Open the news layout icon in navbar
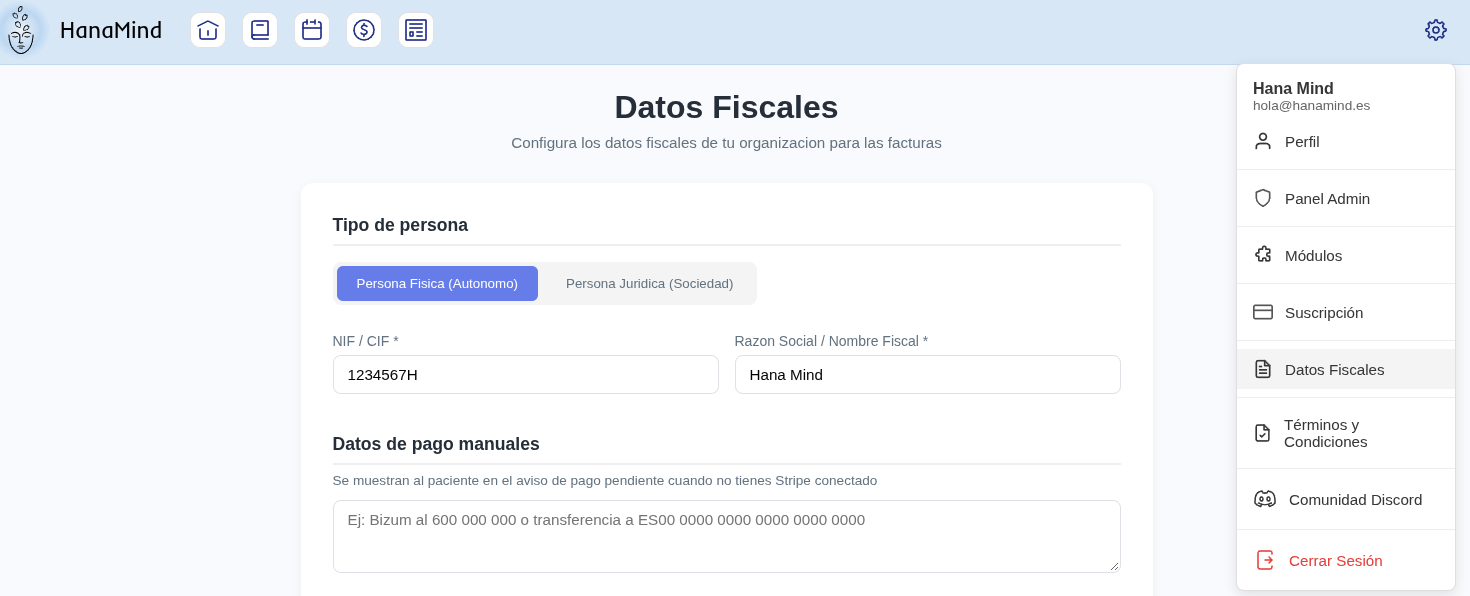 pos(416,30)
